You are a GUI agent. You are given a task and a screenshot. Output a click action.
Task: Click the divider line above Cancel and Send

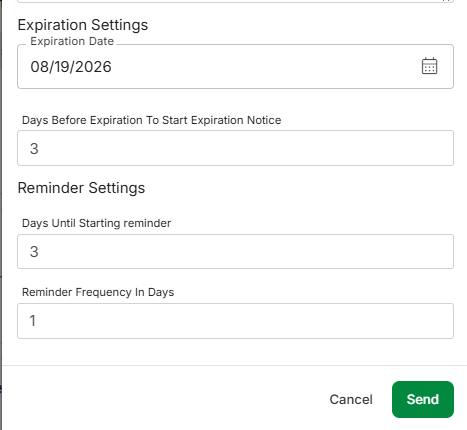click(x=235, y=365)
